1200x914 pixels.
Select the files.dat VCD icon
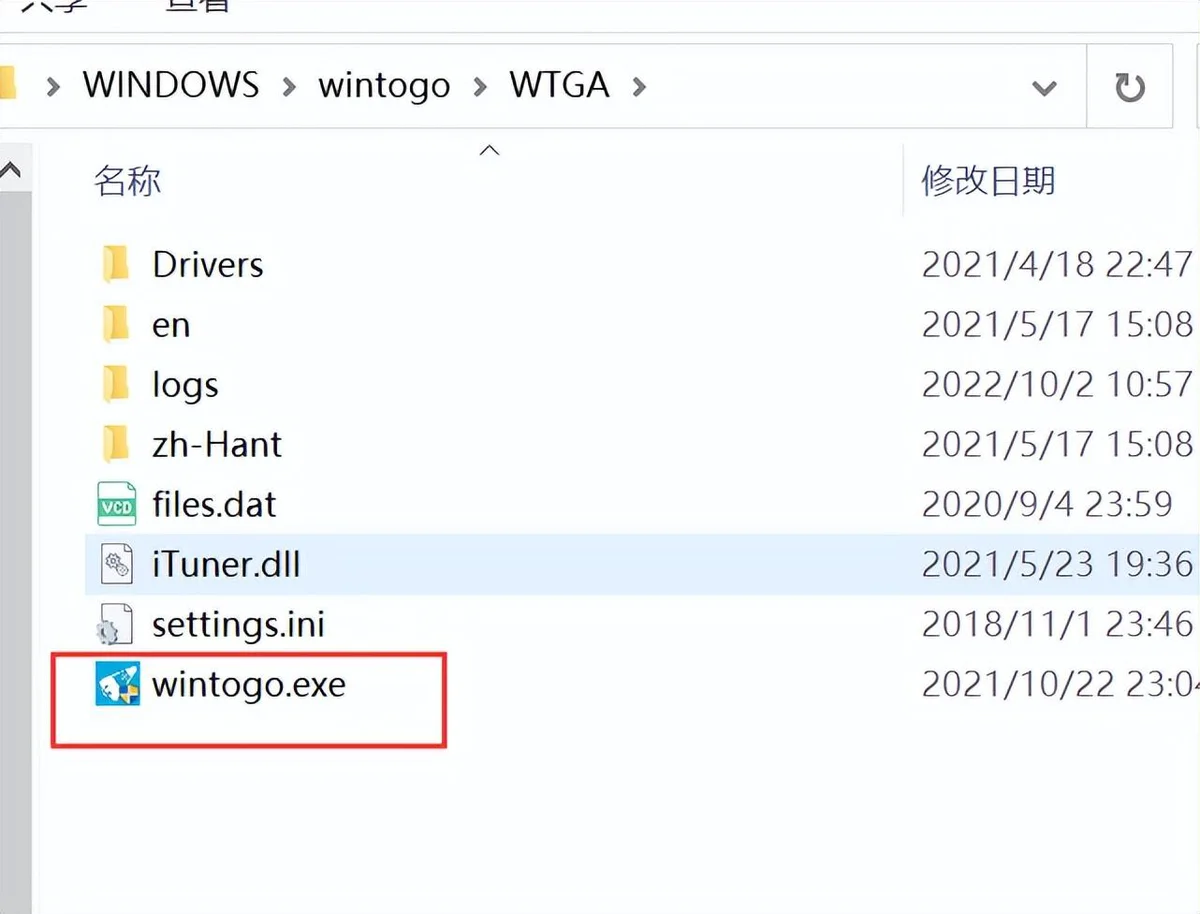point(116,505)
